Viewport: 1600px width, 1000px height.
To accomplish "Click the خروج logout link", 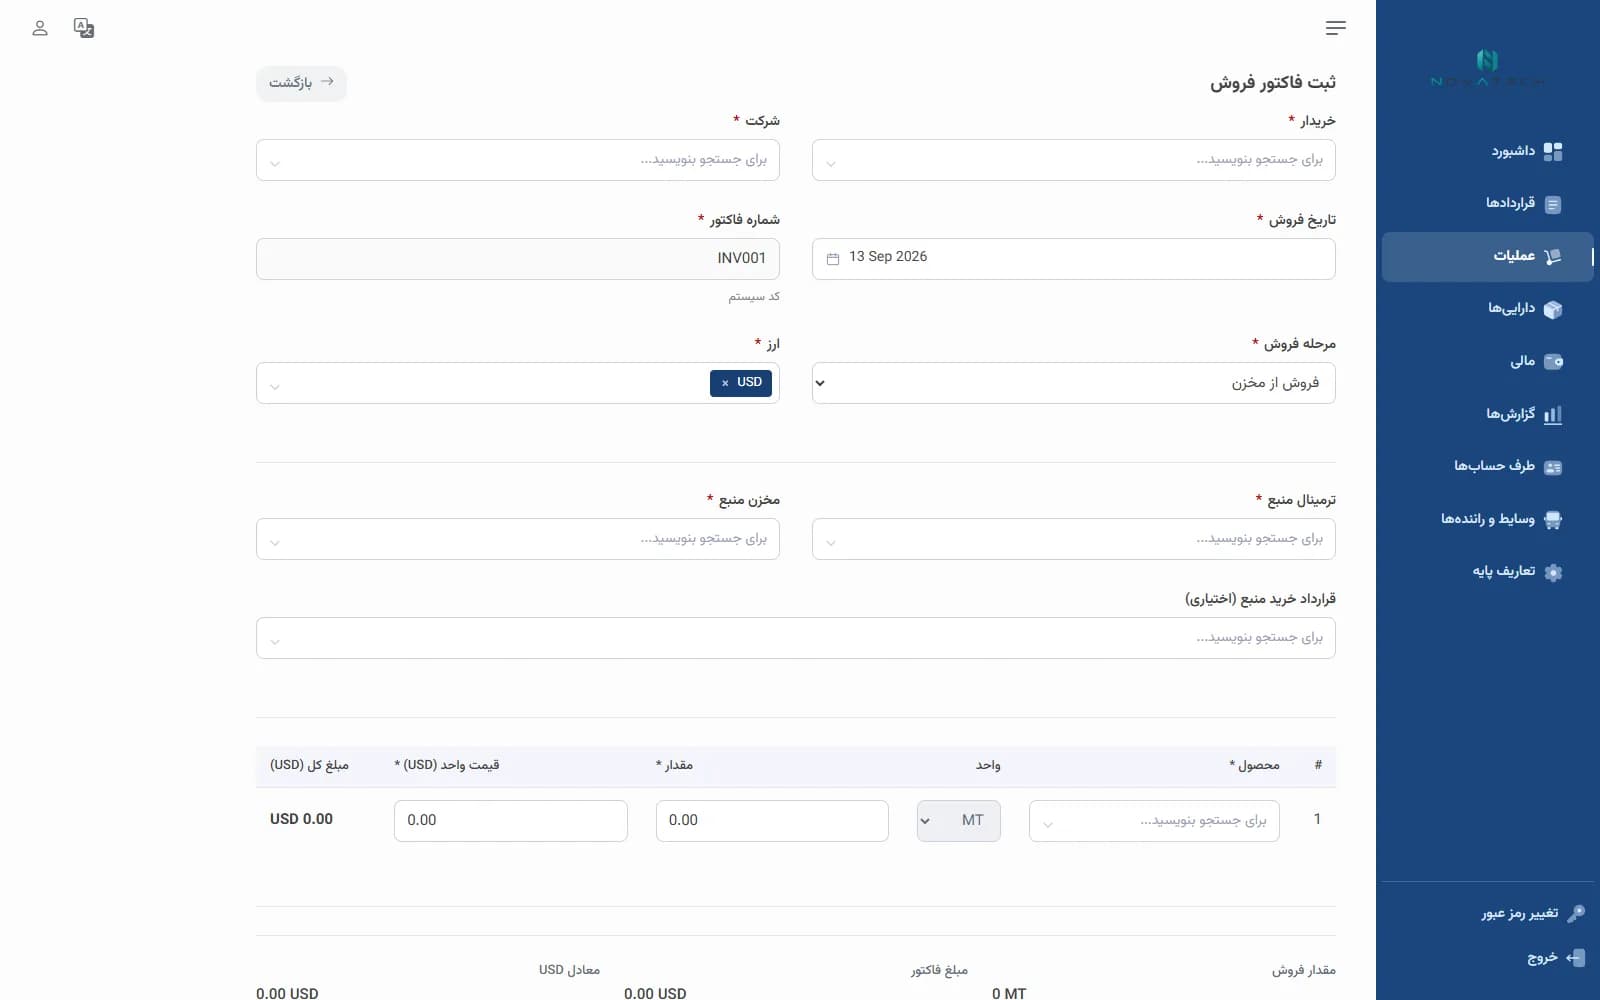I will pos(1542,958).
